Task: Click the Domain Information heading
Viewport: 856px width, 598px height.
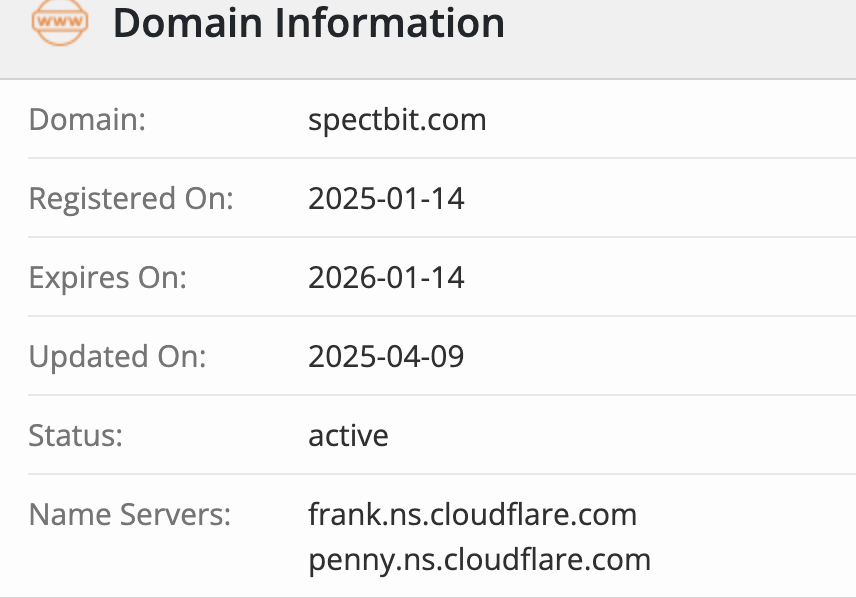Action: pos(309,23)
